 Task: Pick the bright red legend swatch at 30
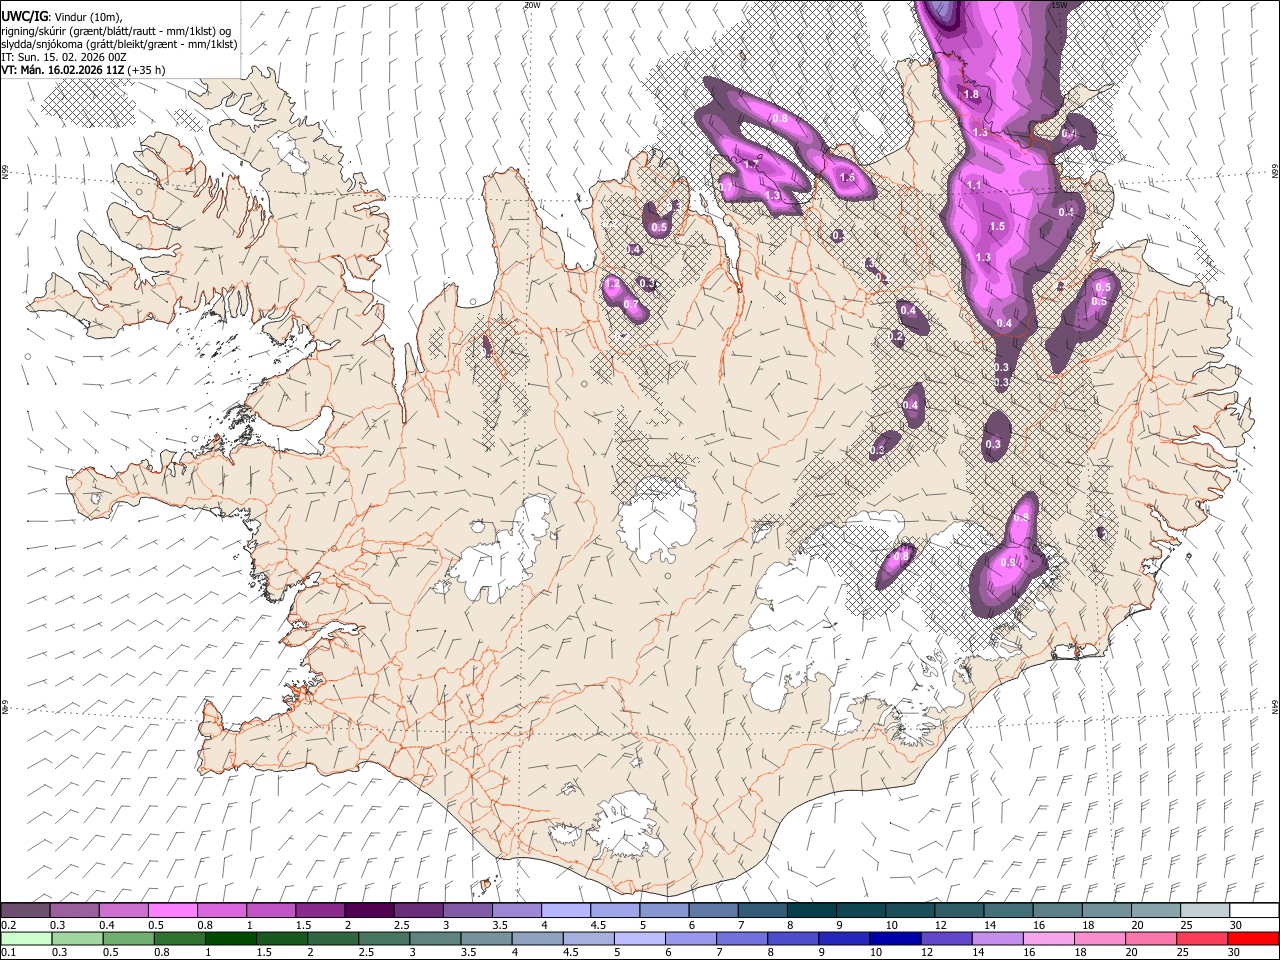(x=1252, y=938)
